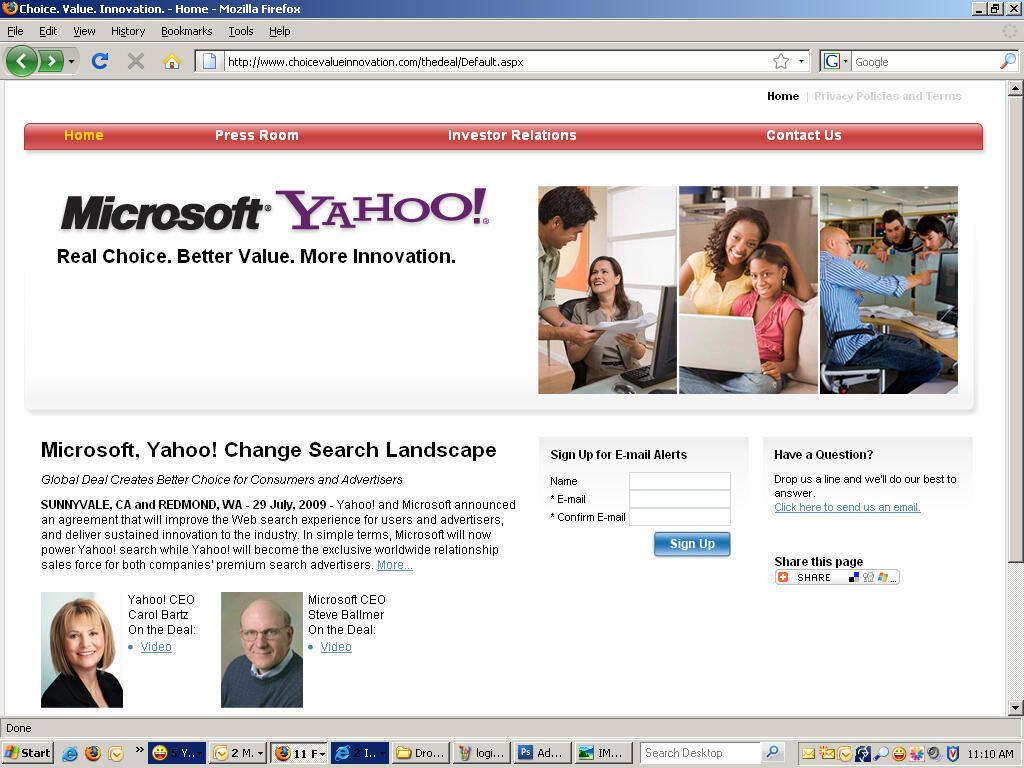1024x768 pixels.
Task: Go to the Firefox home page icon
Action: (172, 61)
